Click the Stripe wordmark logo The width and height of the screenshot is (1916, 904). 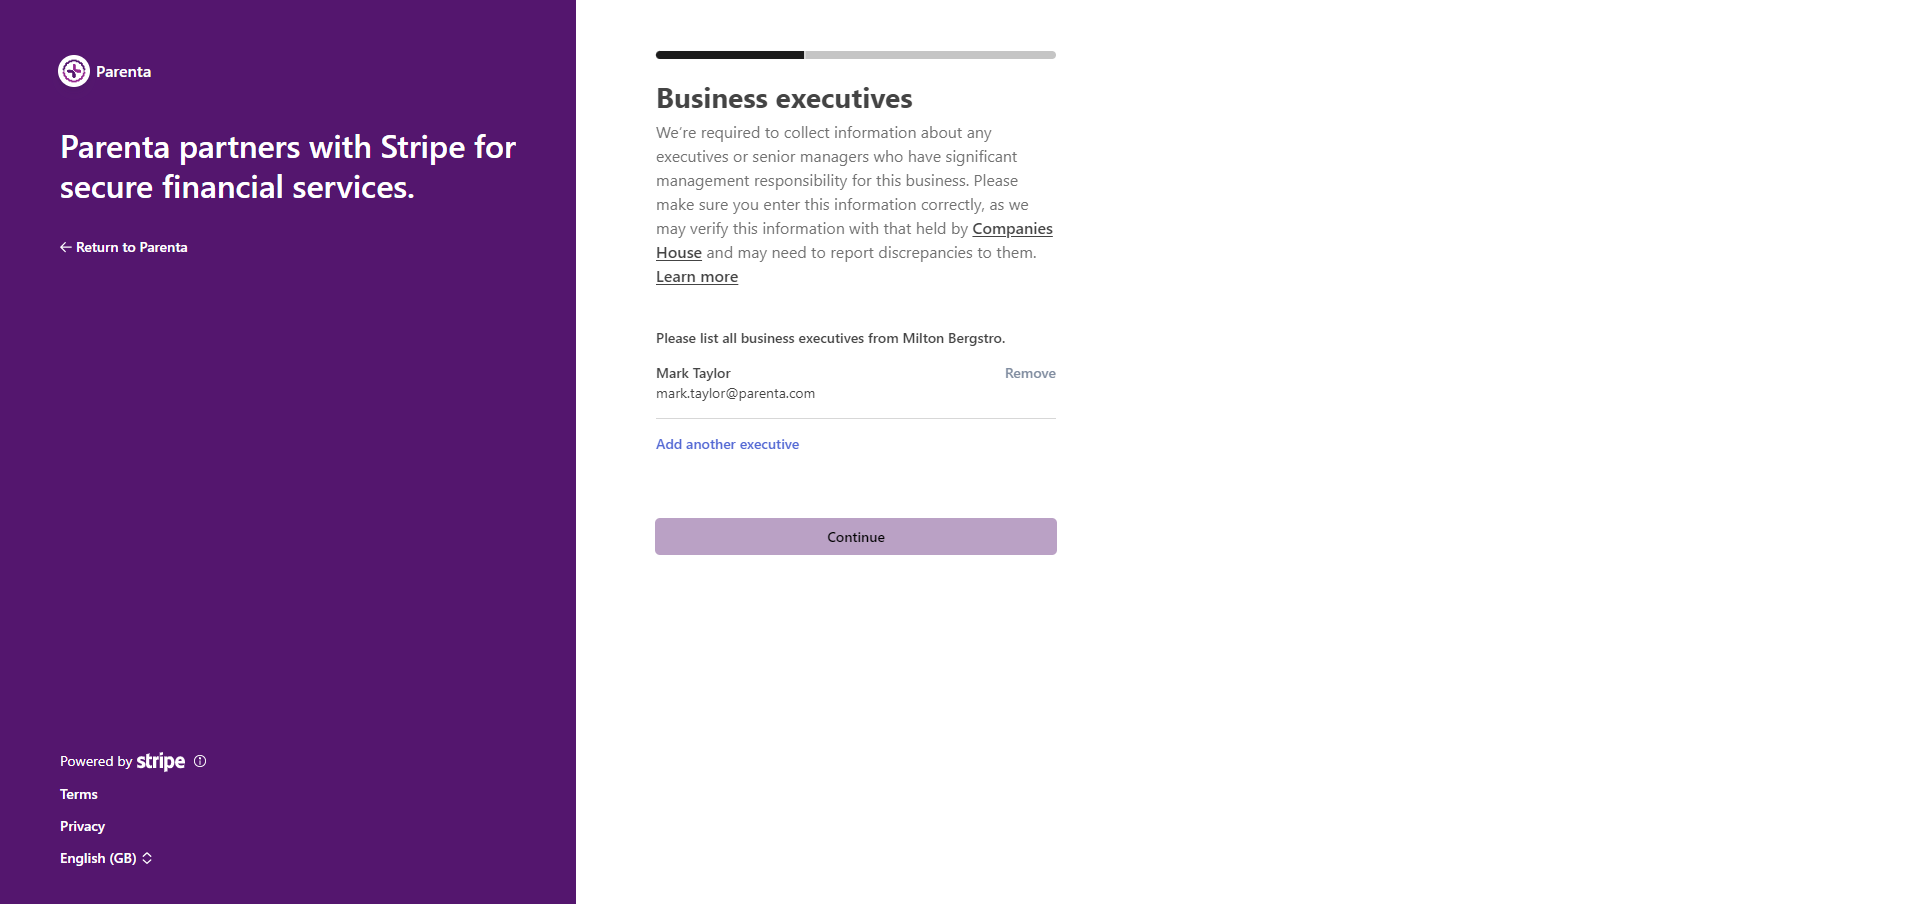click(161, 761)
